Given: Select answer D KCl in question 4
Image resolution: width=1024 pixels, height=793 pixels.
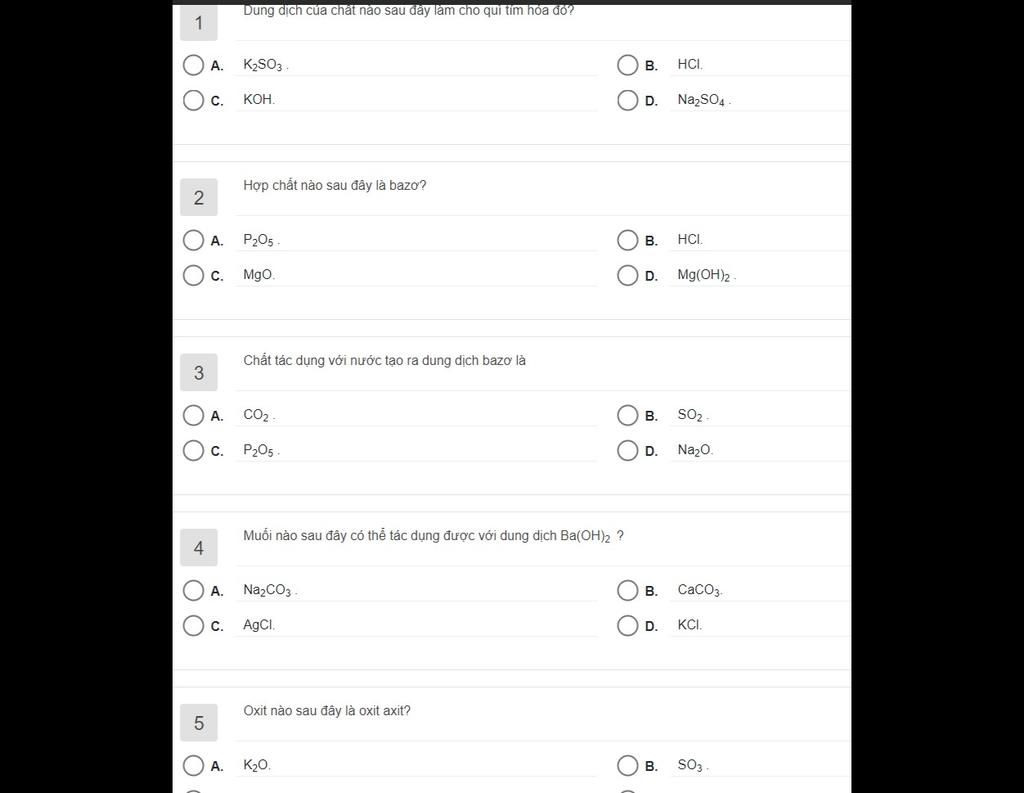Looking at the screenshot, I should click(x=628, y=626).
